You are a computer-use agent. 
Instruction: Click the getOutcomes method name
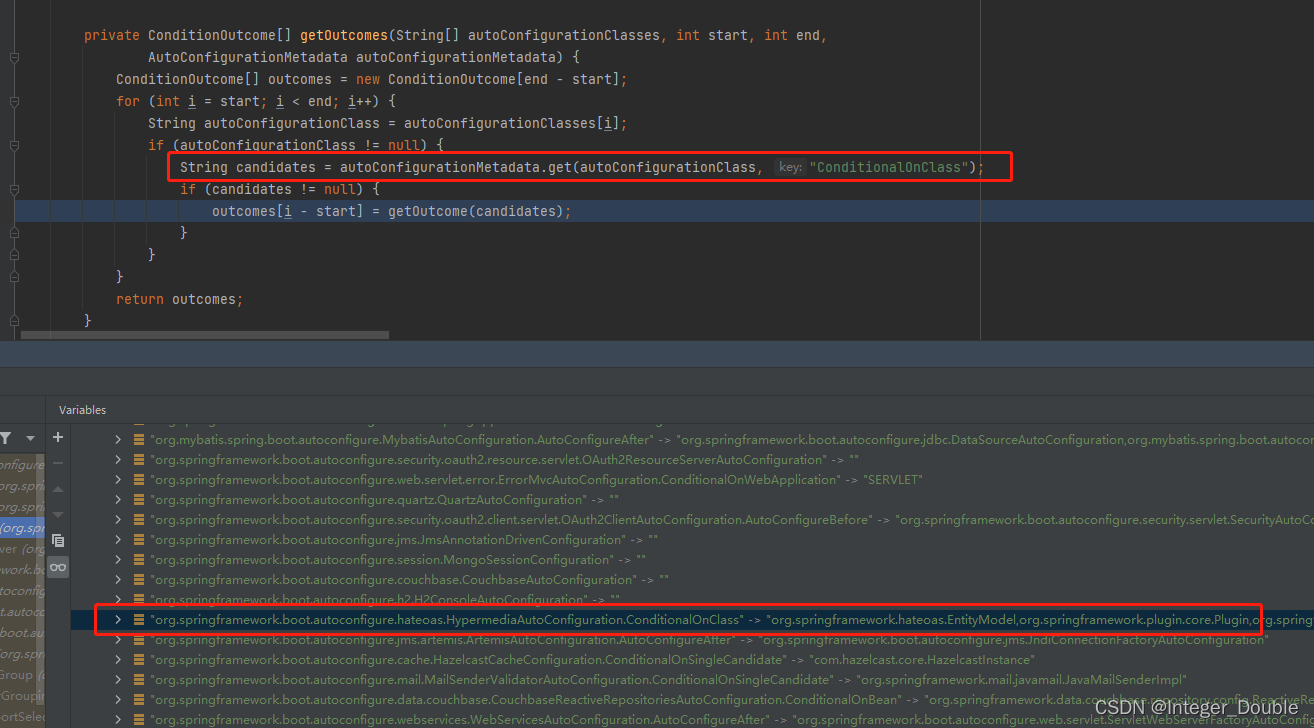pos(344,35)
